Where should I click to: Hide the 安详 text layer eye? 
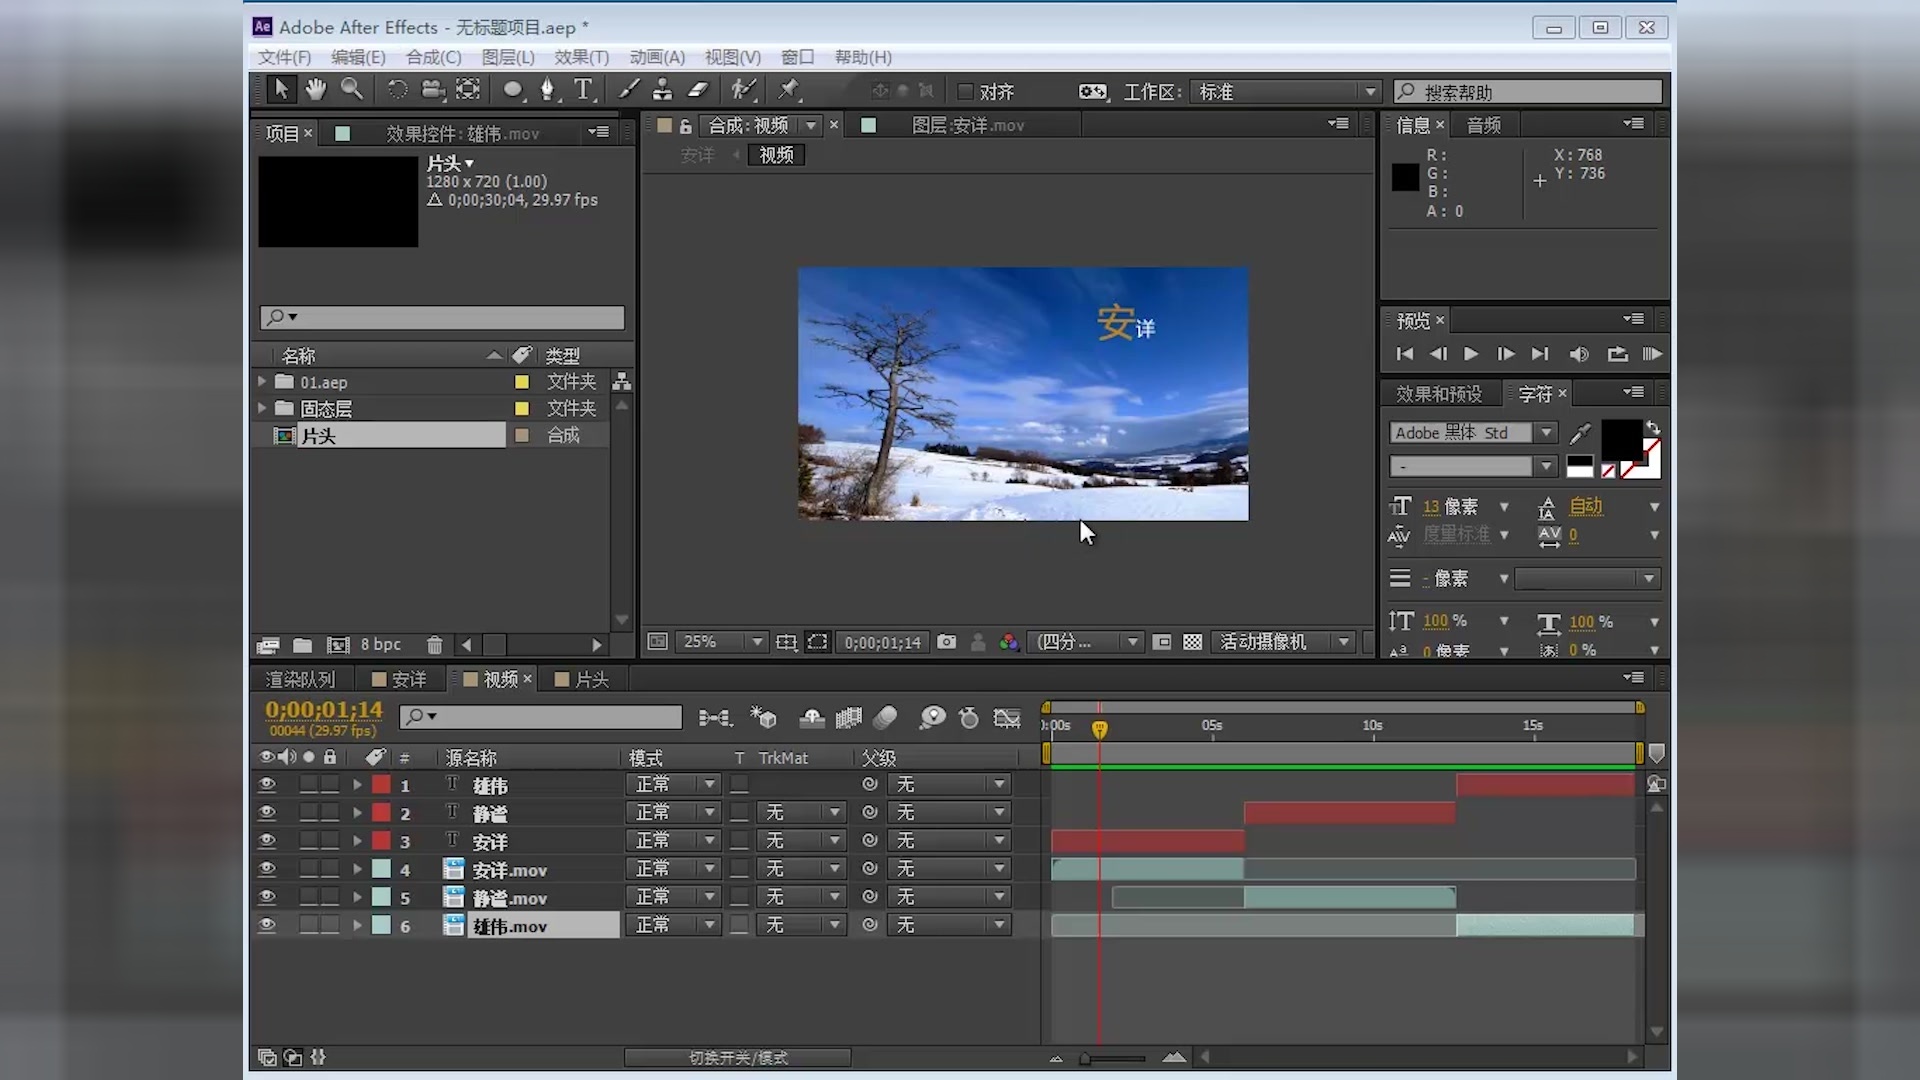tap(267, 841)
